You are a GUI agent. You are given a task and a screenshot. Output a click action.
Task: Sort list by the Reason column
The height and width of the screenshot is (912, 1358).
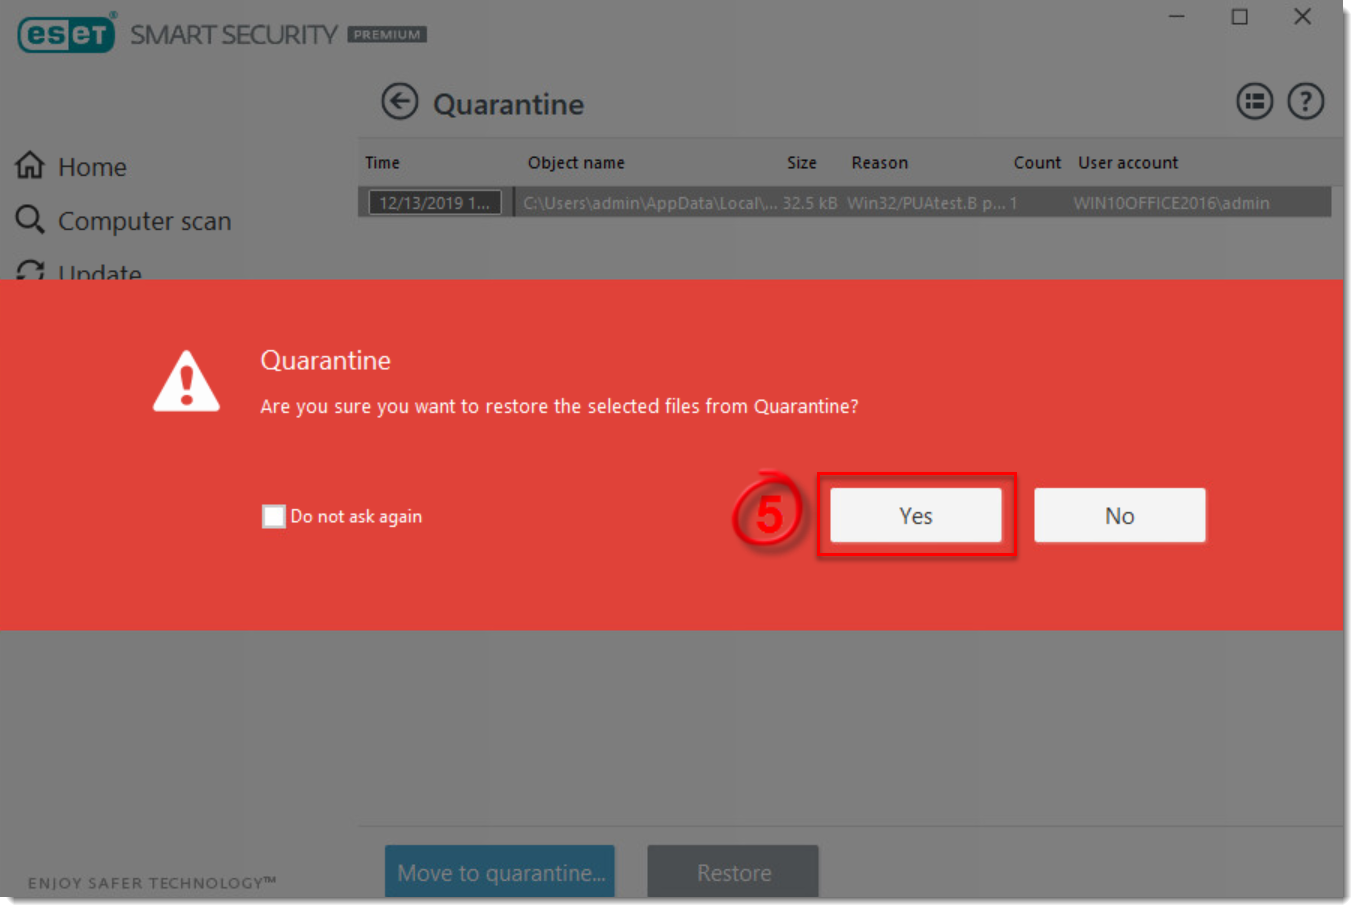(x=879, y=162)
